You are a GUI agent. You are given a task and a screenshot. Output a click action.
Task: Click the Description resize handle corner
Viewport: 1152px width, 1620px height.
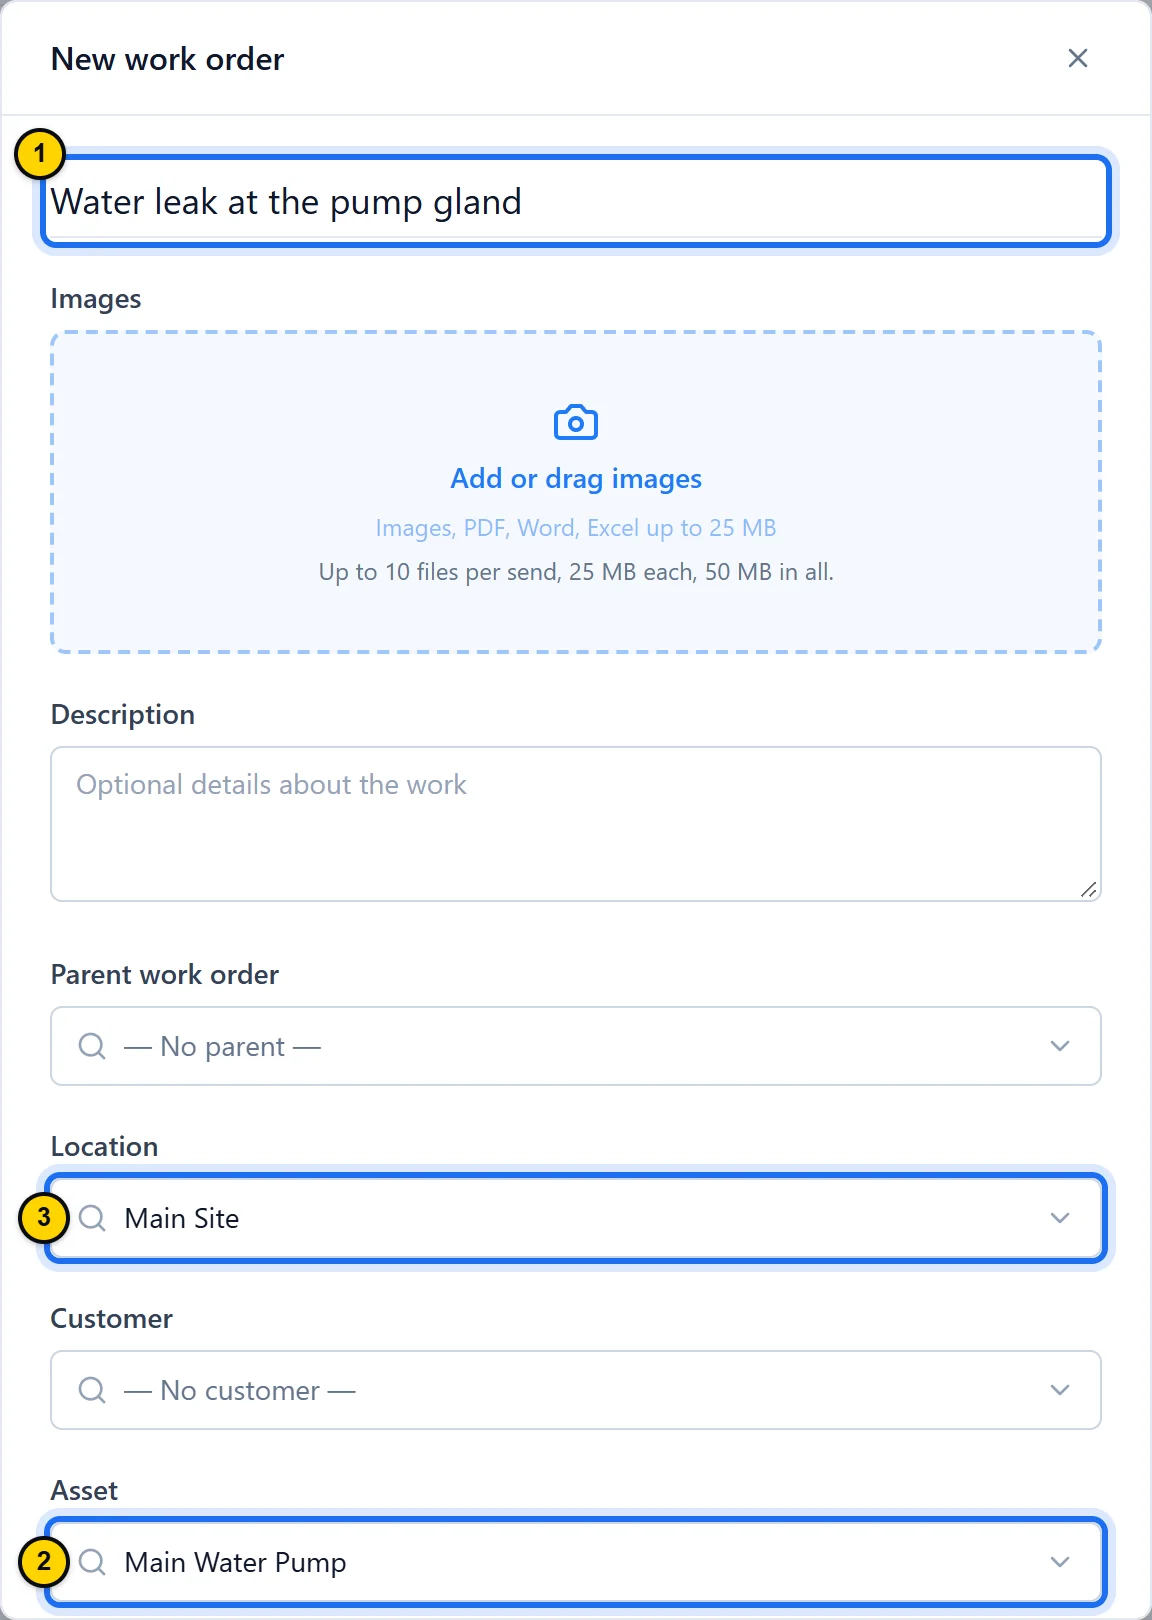click(1089, 889)
